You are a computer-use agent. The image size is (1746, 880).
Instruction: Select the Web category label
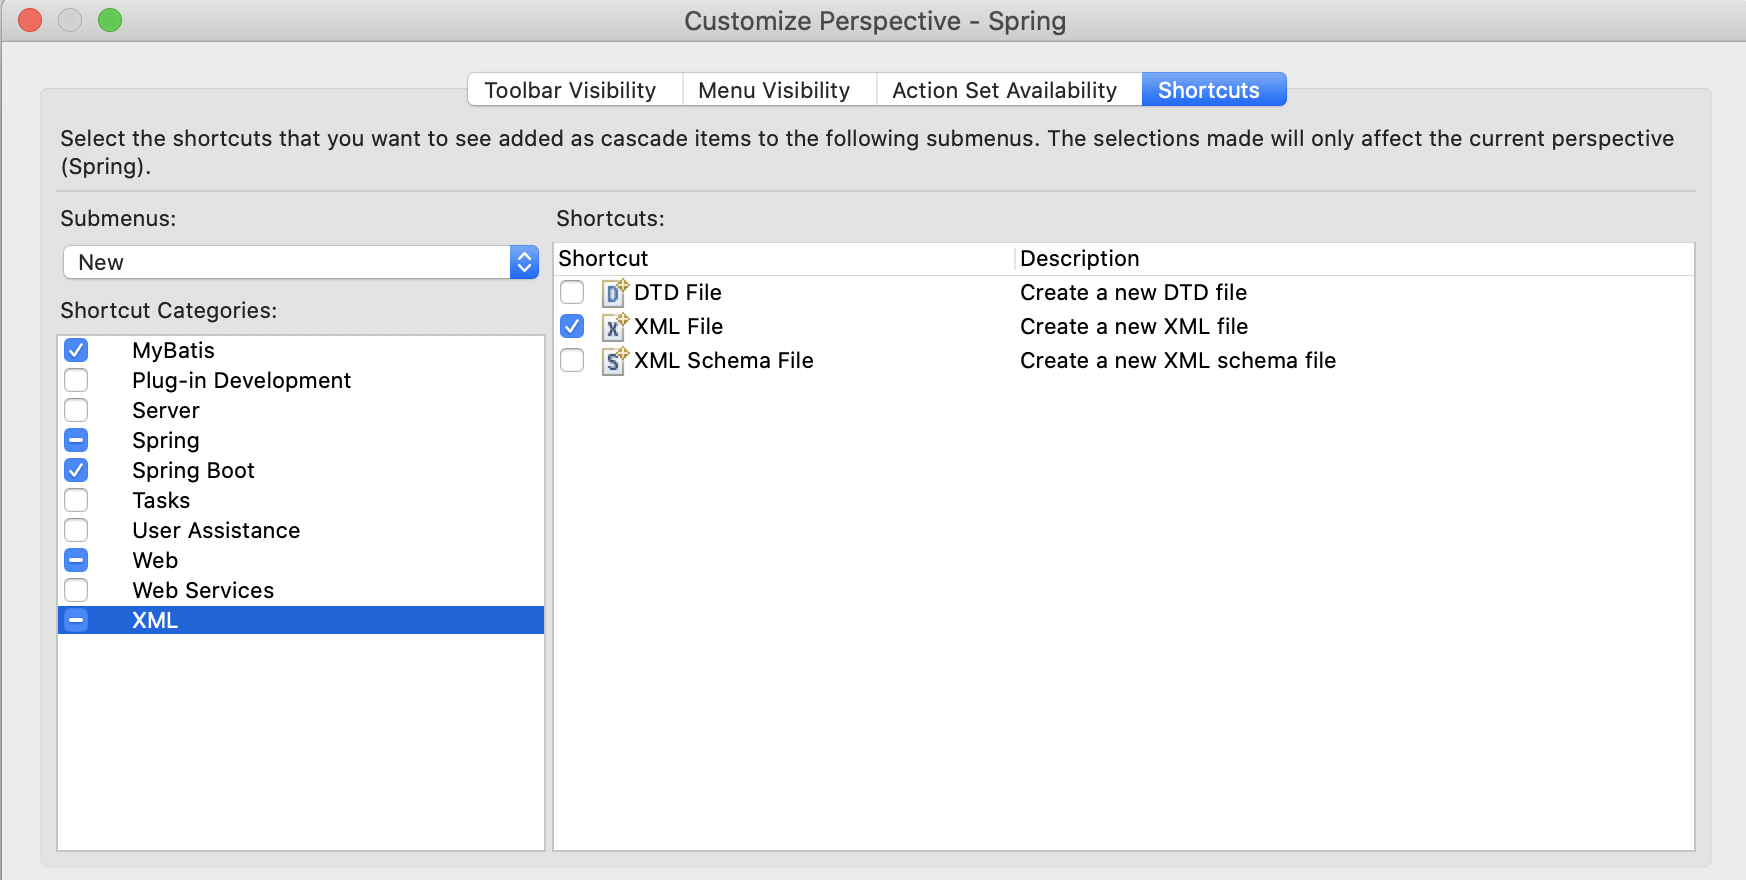(x=155, y=560)
